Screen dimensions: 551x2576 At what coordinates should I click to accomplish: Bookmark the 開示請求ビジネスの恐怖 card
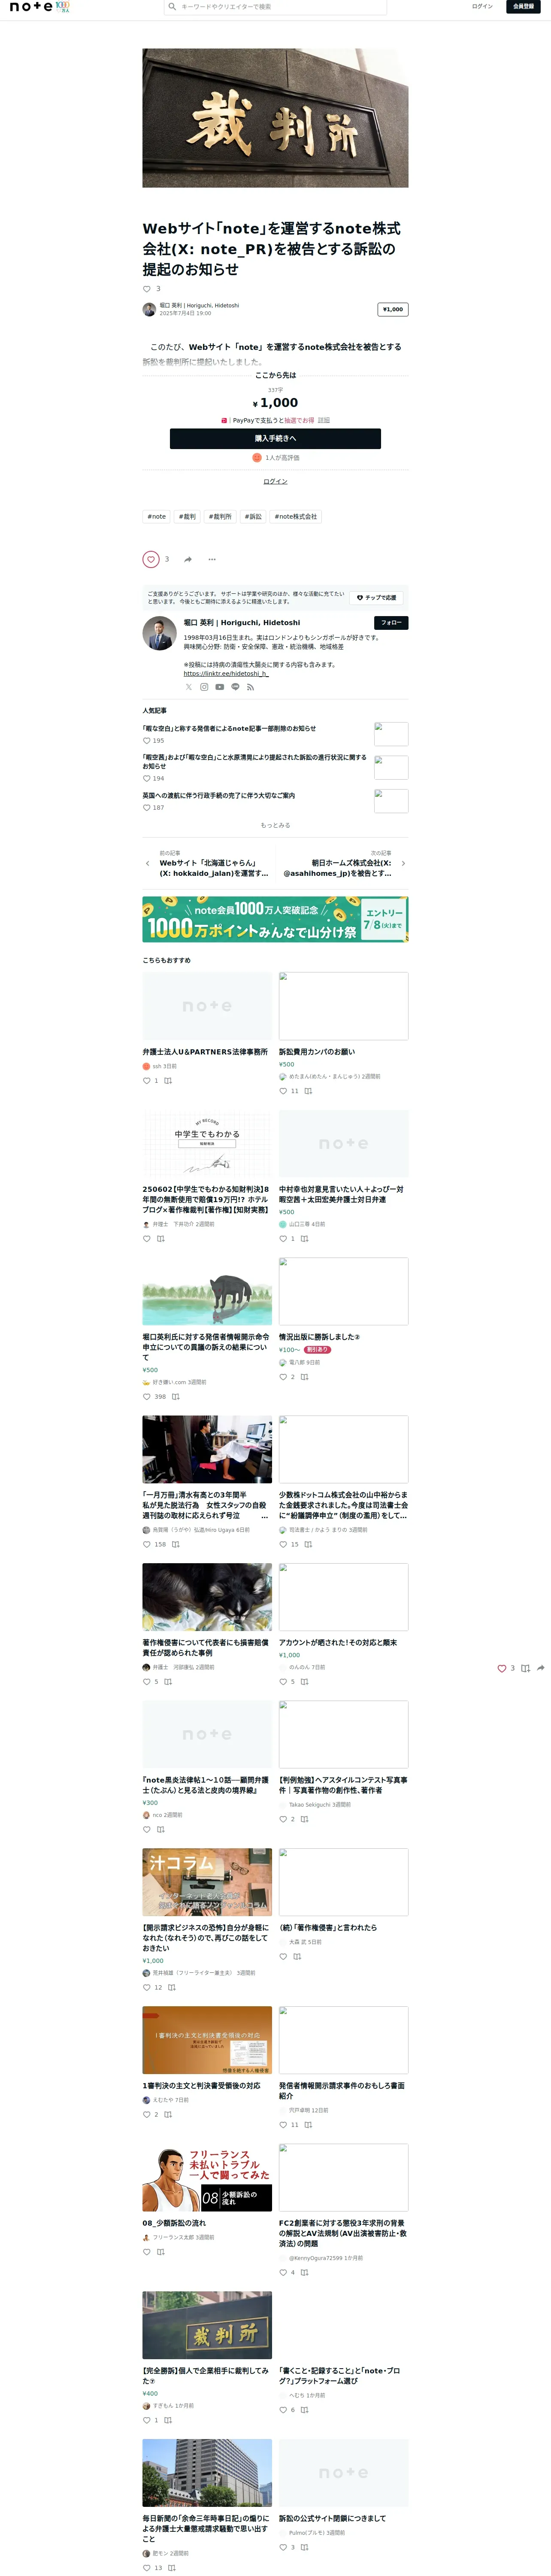coord(172,1987)
